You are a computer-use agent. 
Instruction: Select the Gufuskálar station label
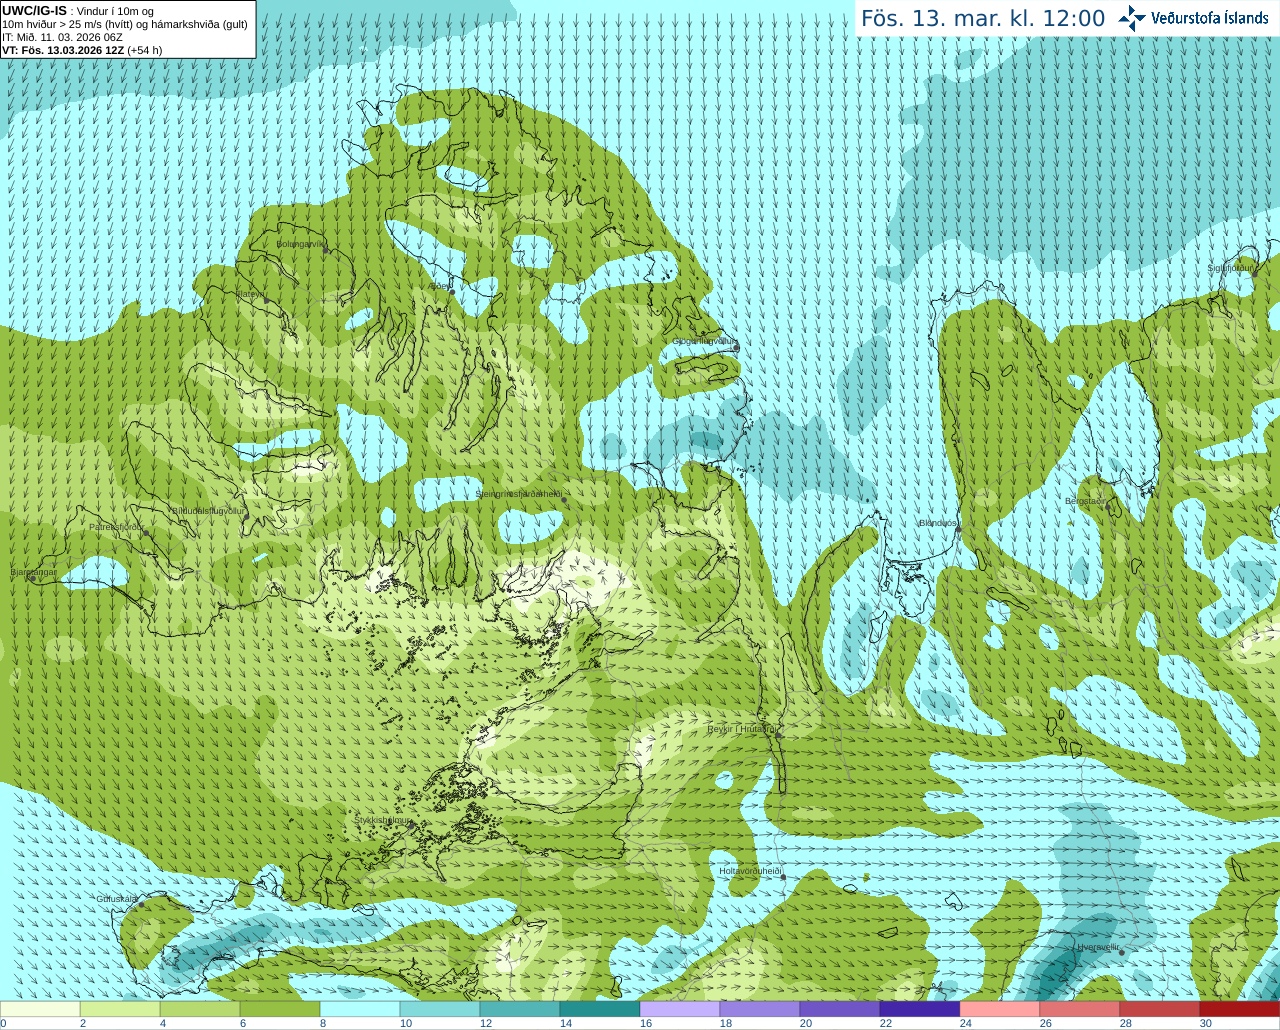tap(117, 898)
